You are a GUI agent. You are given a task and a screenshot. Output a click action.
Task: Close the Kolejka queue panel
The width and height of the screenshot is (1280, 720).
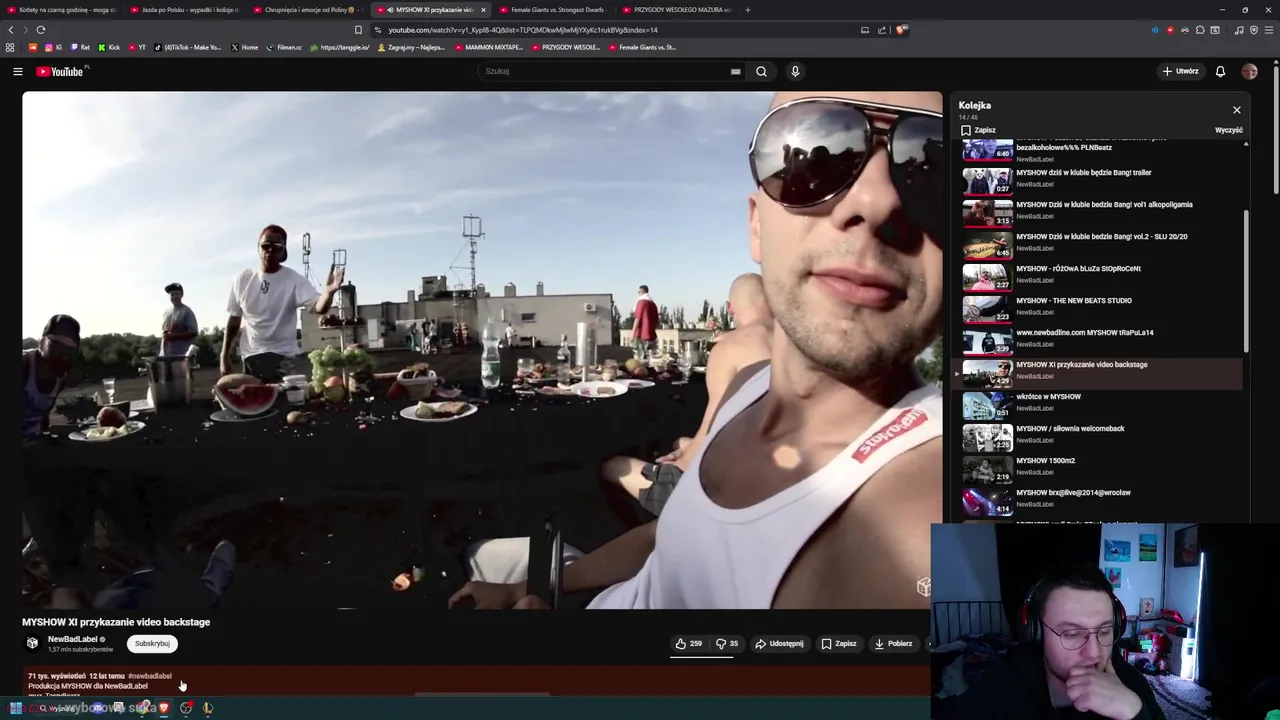[1237, 110]
